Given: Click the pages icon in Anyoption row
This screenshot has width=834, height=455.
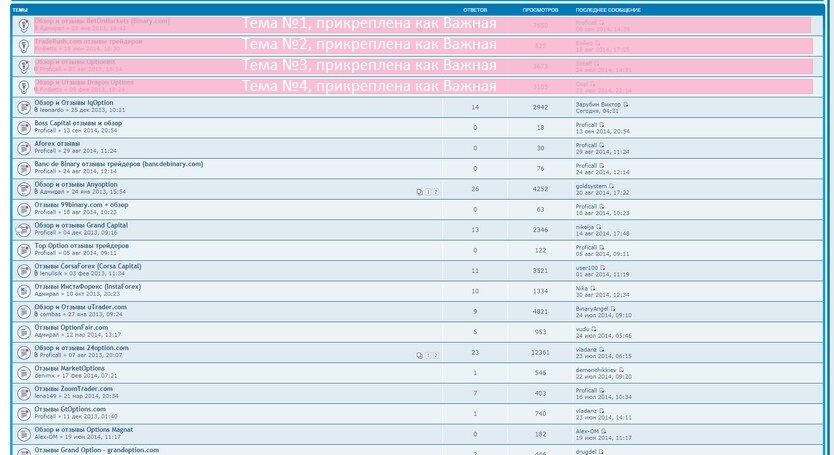Looking at the screenshot, I should [420, 191].
